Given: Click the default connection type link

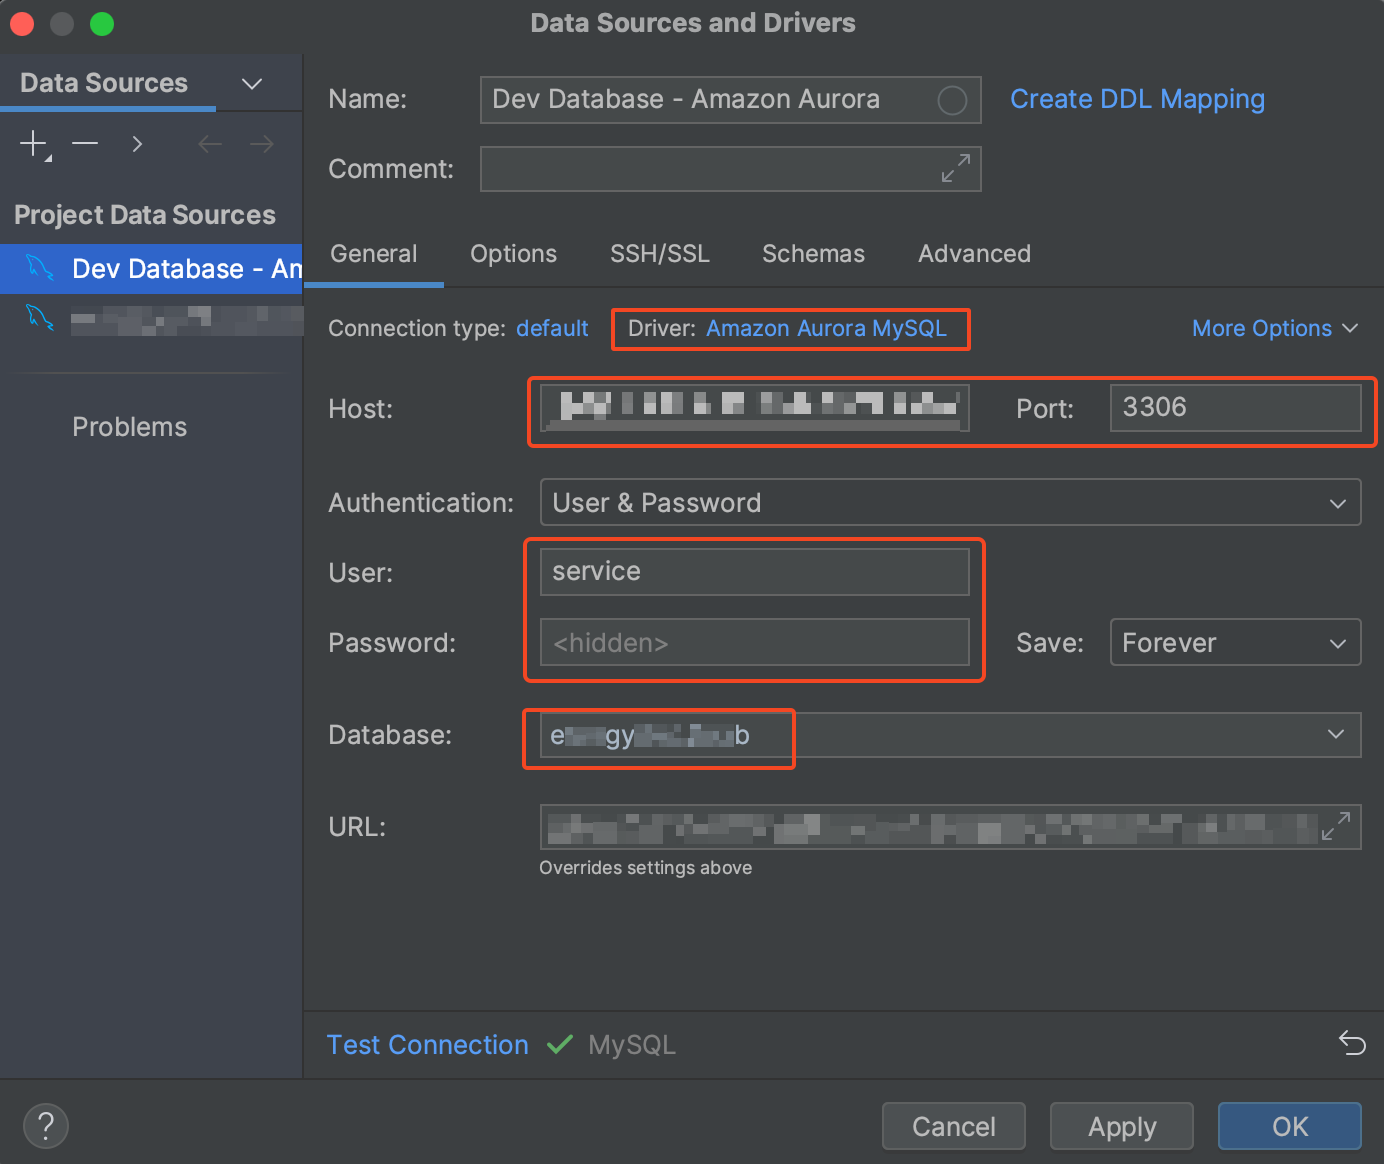Looking at the screenshot, I should pyautogui.click(x=552, y=328).
